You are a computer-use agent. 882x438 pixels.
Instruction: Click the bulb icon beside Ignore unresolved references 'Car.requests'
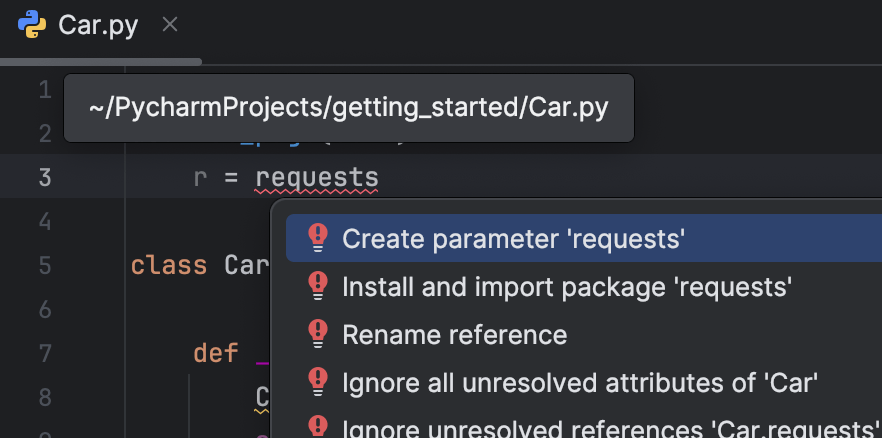[318, 427]
